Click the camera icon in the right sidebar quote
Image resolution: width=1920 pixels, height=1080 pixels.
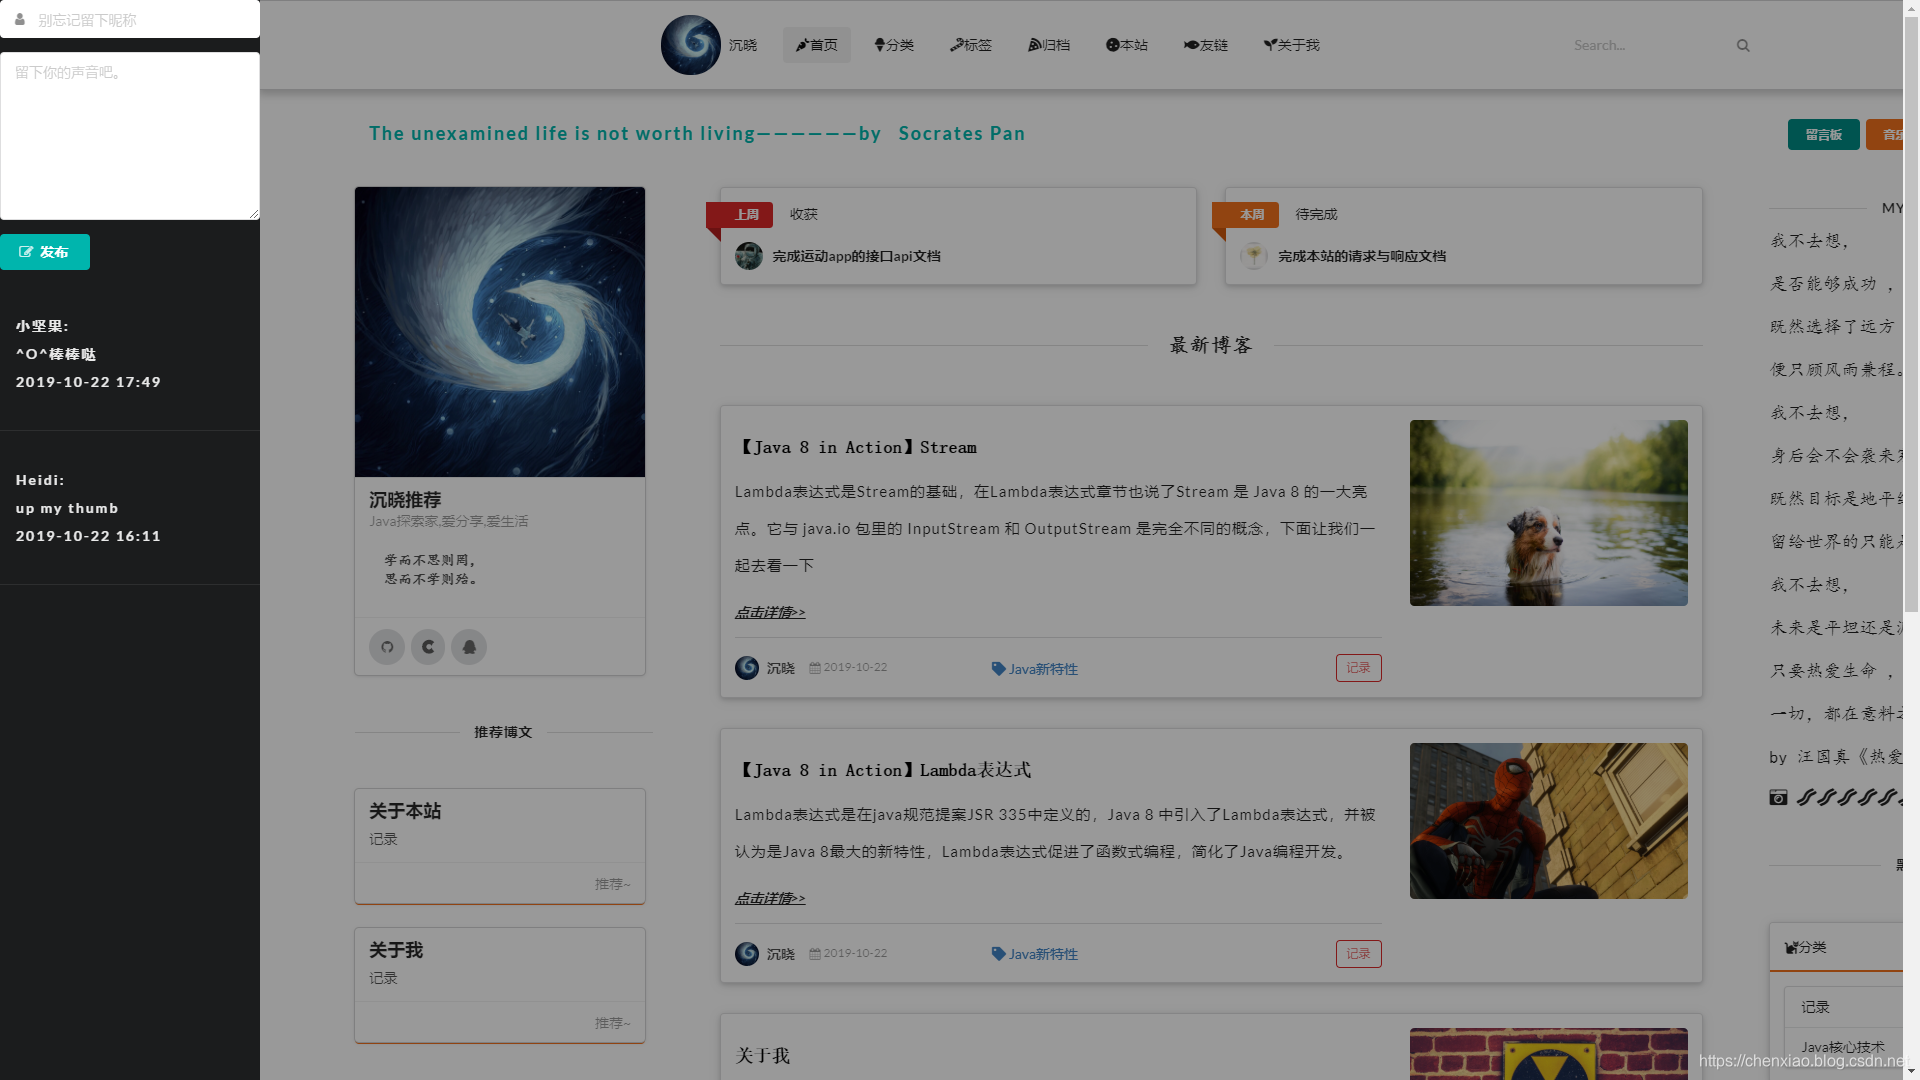pos(1778,797)
